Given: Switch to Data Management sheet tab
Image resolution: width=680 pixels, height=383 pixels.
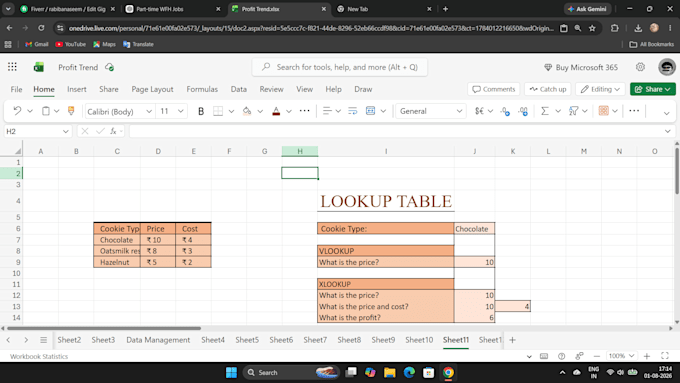Looking at the screenshot, I should tap(158, 340).
